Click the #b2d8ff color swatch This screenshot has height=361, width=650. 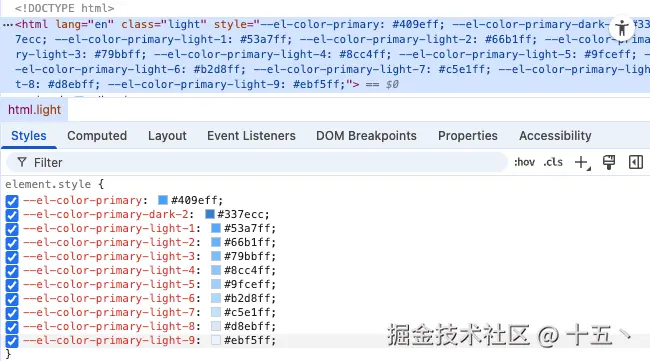216,298
